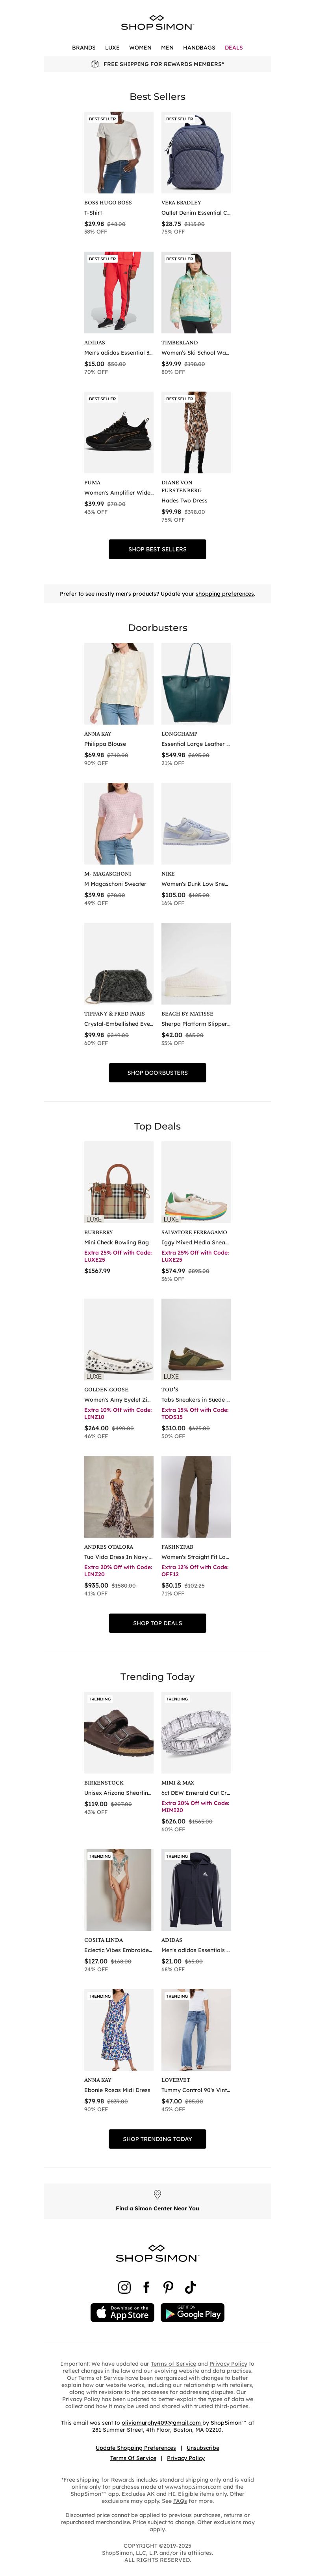Click the Unsubscribe link in footer
The width and height of the screenshot is (315, 2576).
[203, 2448]
